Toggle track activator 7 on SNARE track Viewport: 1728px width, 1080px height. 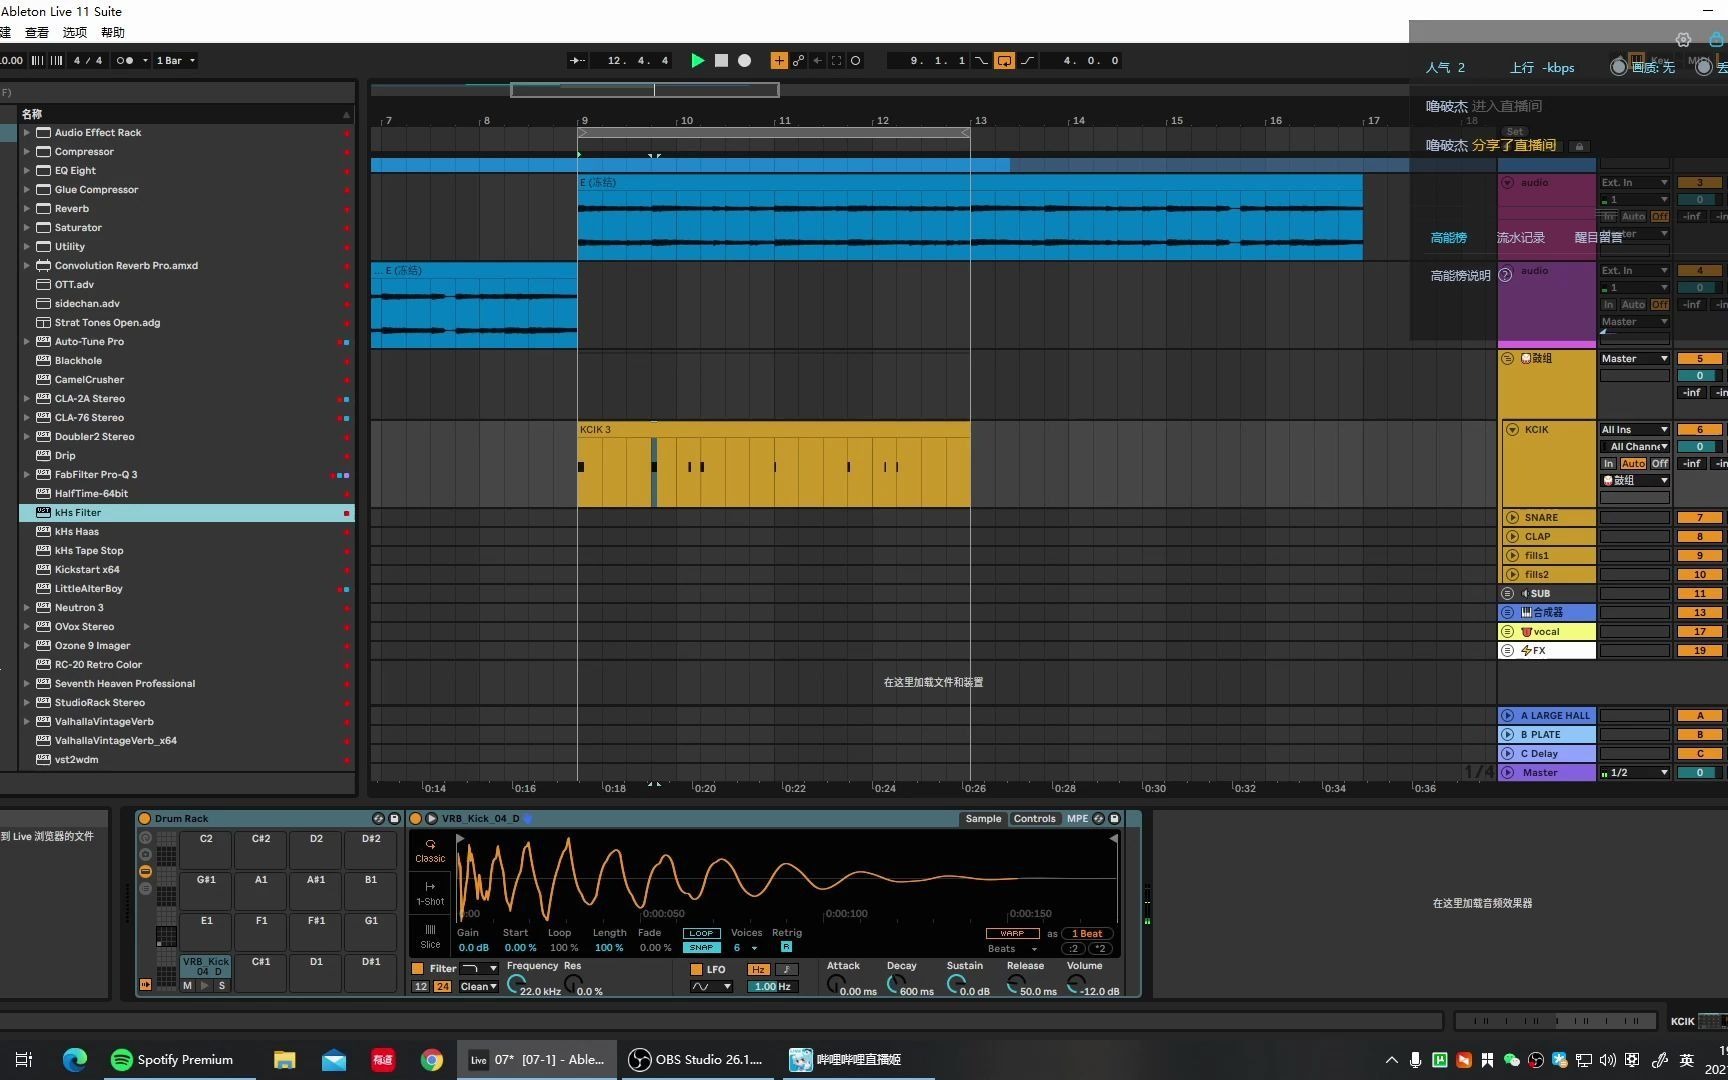coord(1699,518)
